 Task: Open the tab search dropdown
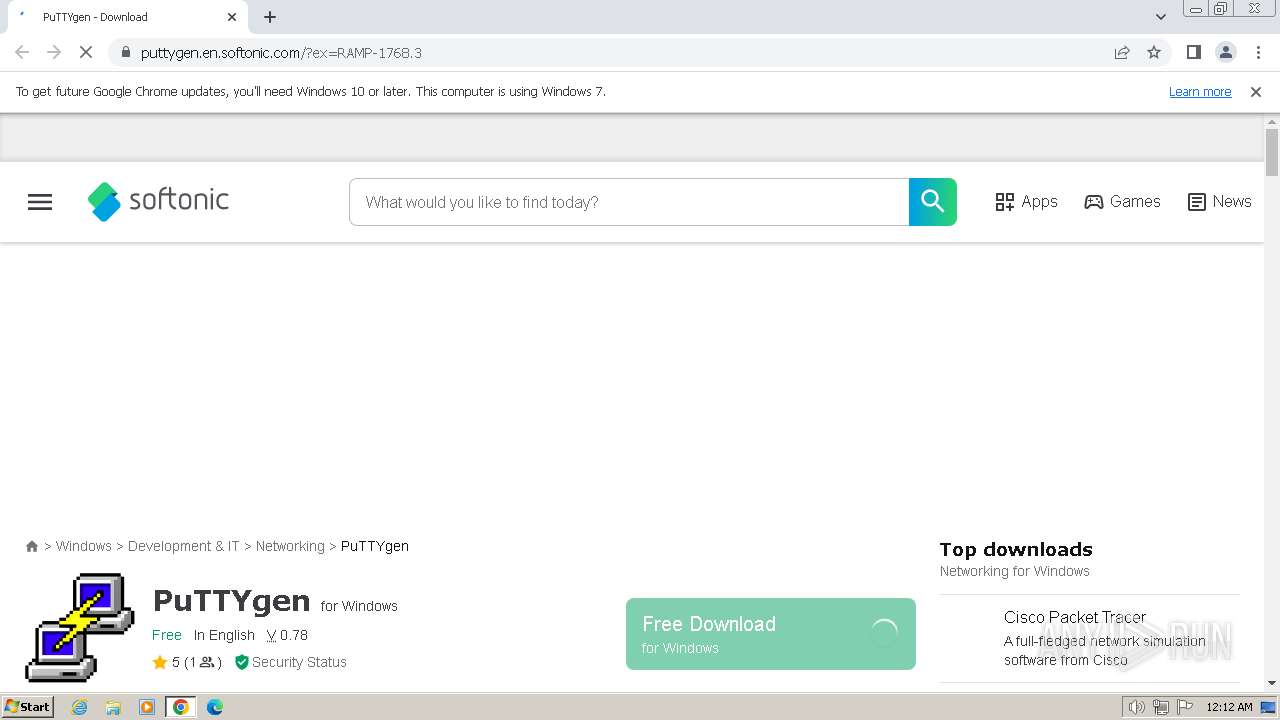point(1160,17)
